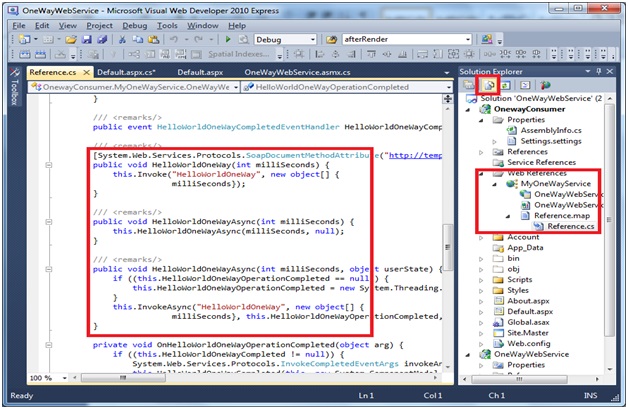Click the Find in Files icon beside afterRender
This screenshot has width=628, height=409.
331,39
